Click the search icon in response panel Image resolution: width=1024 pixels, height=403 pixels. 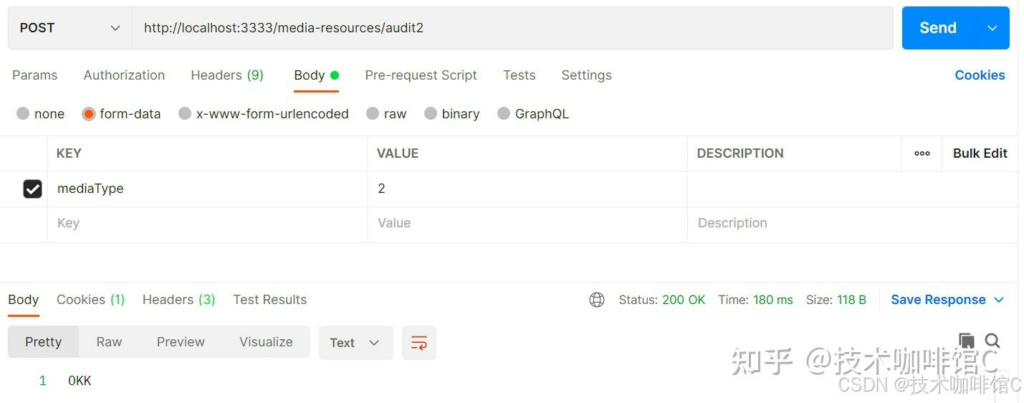point(992,341)
